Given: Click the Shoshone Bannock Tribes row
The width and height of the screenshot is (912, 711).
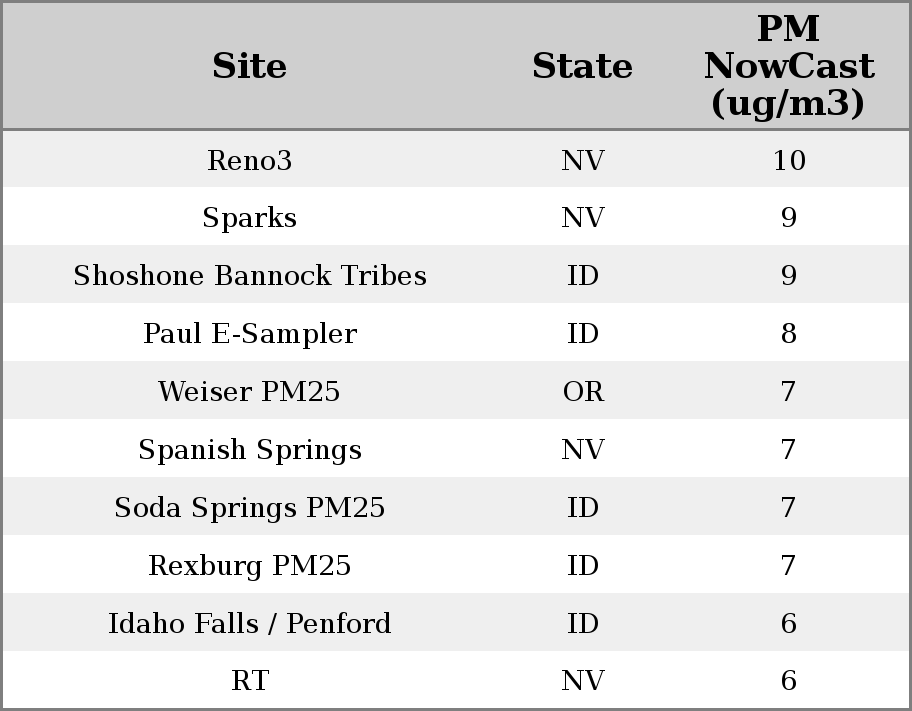Looking at the screenshot, I should point(250,276).
